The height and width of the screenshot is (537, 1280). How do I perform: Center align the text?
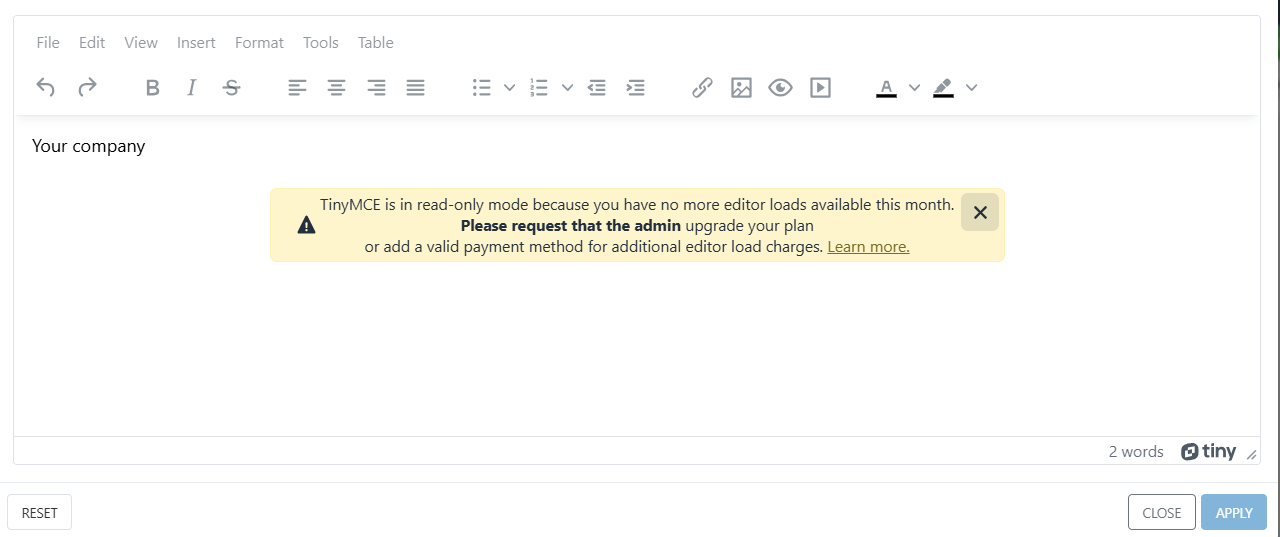click(337, 87)
